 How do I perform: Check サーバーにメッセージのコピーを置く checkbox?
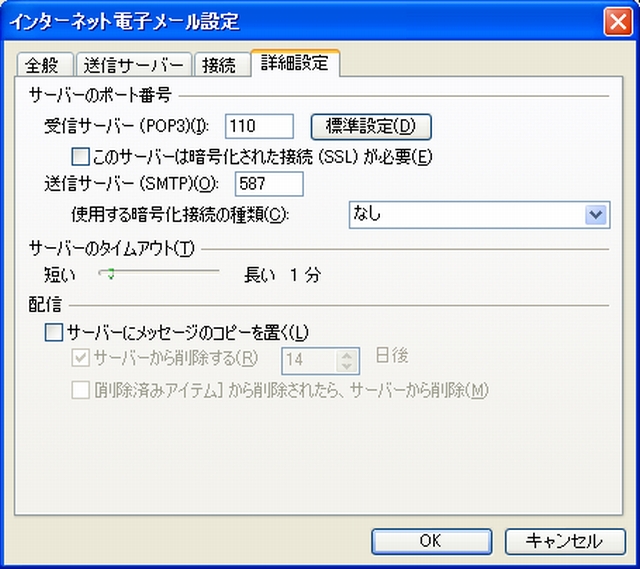click(x=54, y=332)
